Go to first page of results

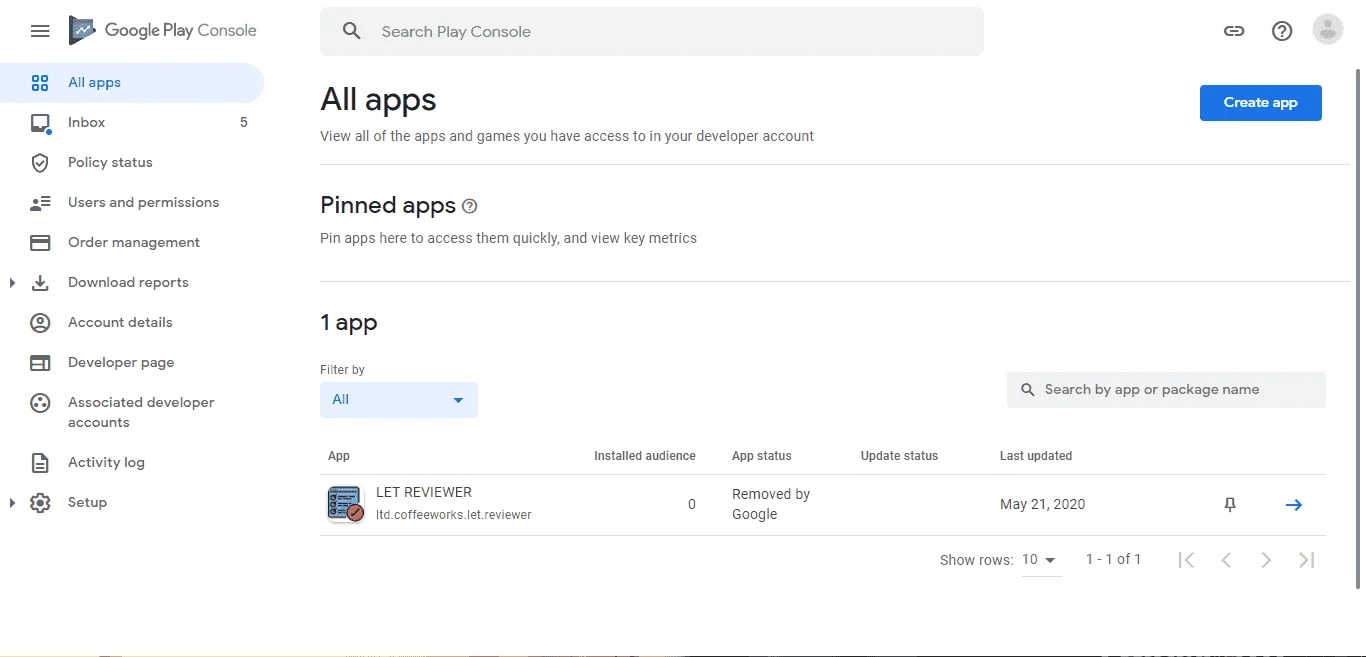coord(1186,560)
